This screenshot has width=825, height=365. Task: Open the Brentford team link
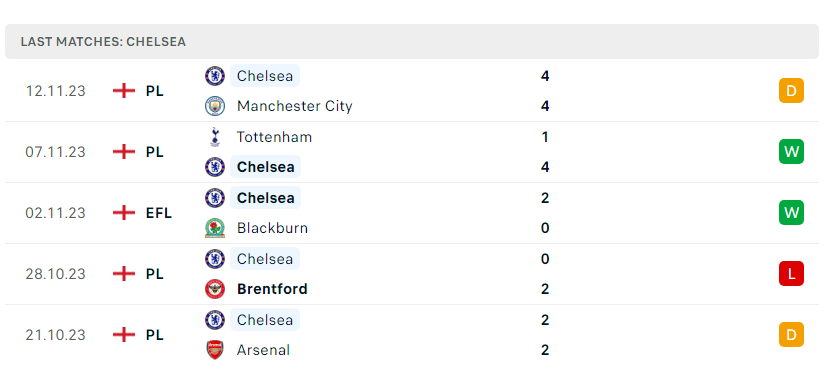point(272,289)
